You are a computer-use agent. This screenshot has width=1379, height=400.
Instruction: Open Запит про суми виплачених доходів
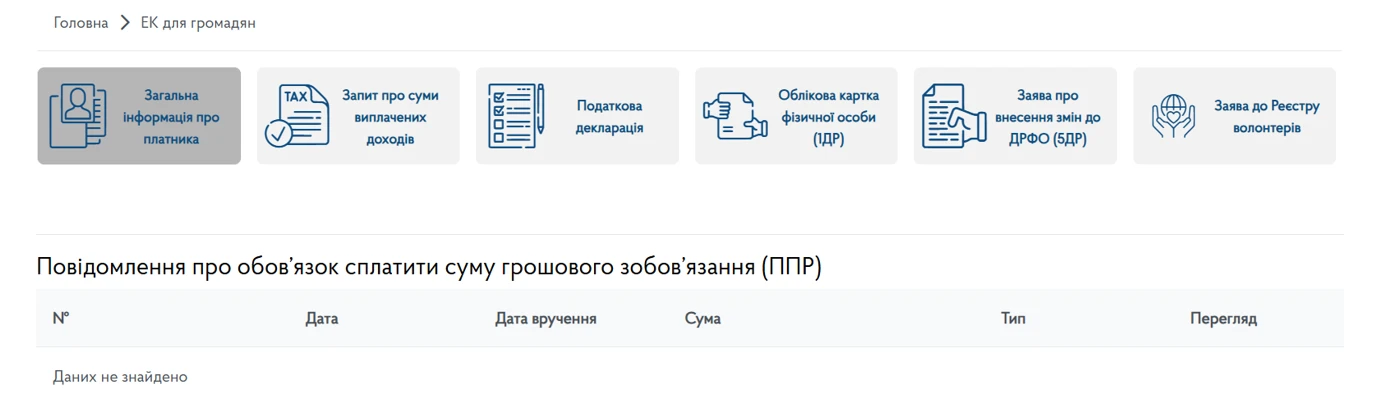390,117
